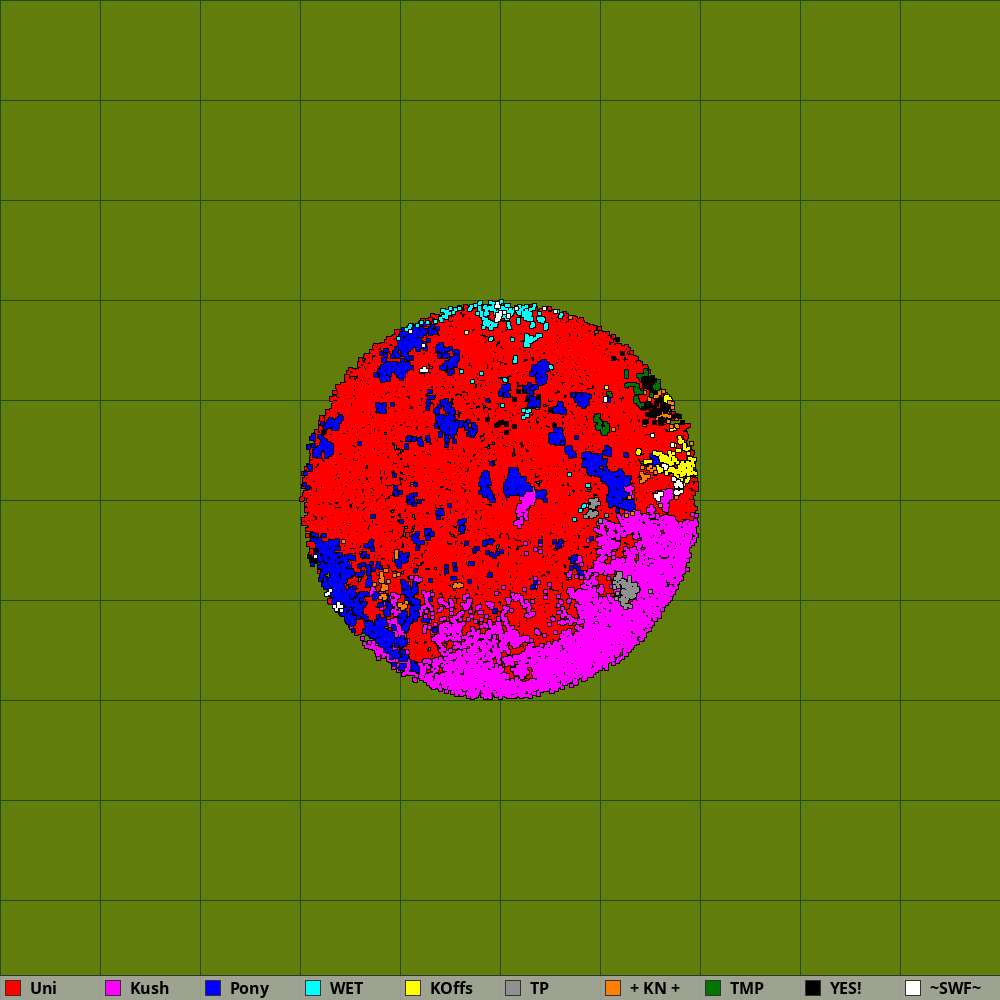Select the yellow KOffs color swatch
This screenshot has height=1000, width=1000.
tap(413, 988)
